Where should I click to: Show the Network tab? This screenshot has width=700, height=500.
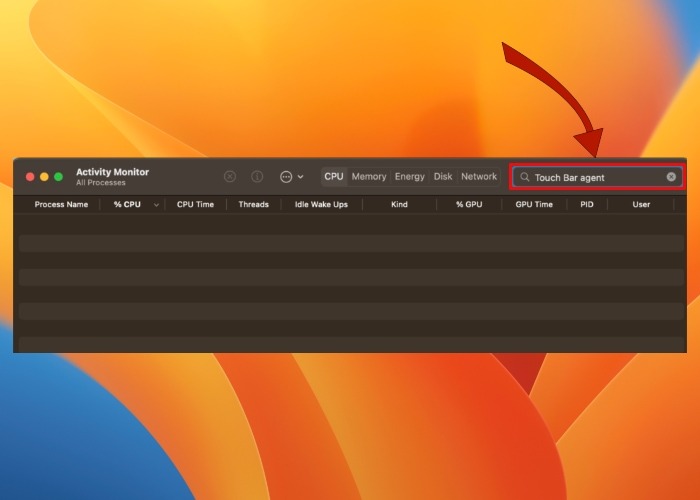pos(479,177)
